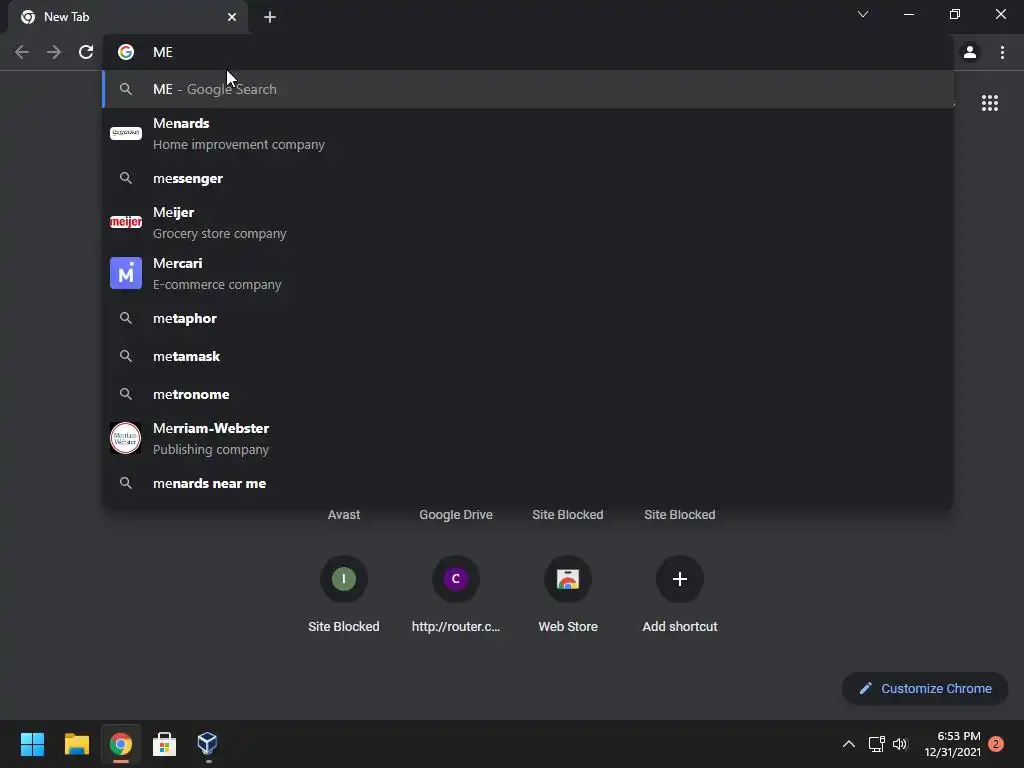This screenshot has width=1024, height=768.
Task: Select the messenger search suggestion
Action: pyautogui.click(x=528, y=178)
